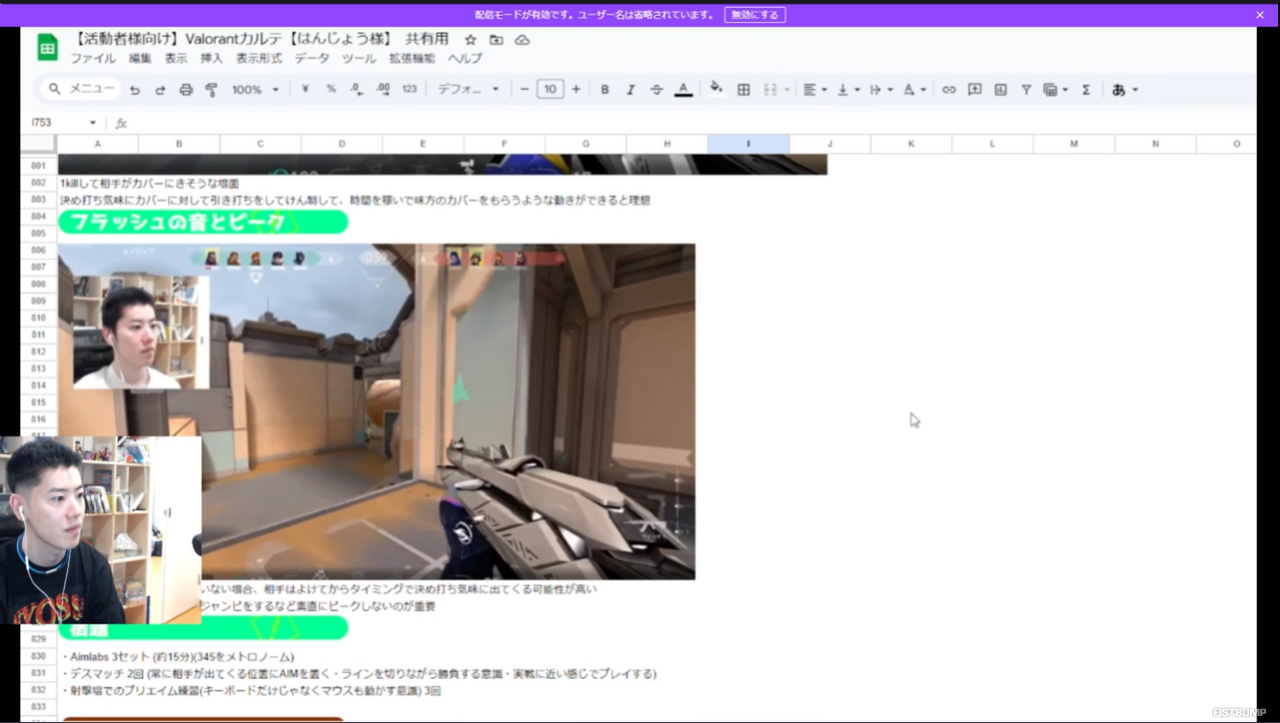Undo the last action
The image size is (1280, 723).
(x=135, y=90)
